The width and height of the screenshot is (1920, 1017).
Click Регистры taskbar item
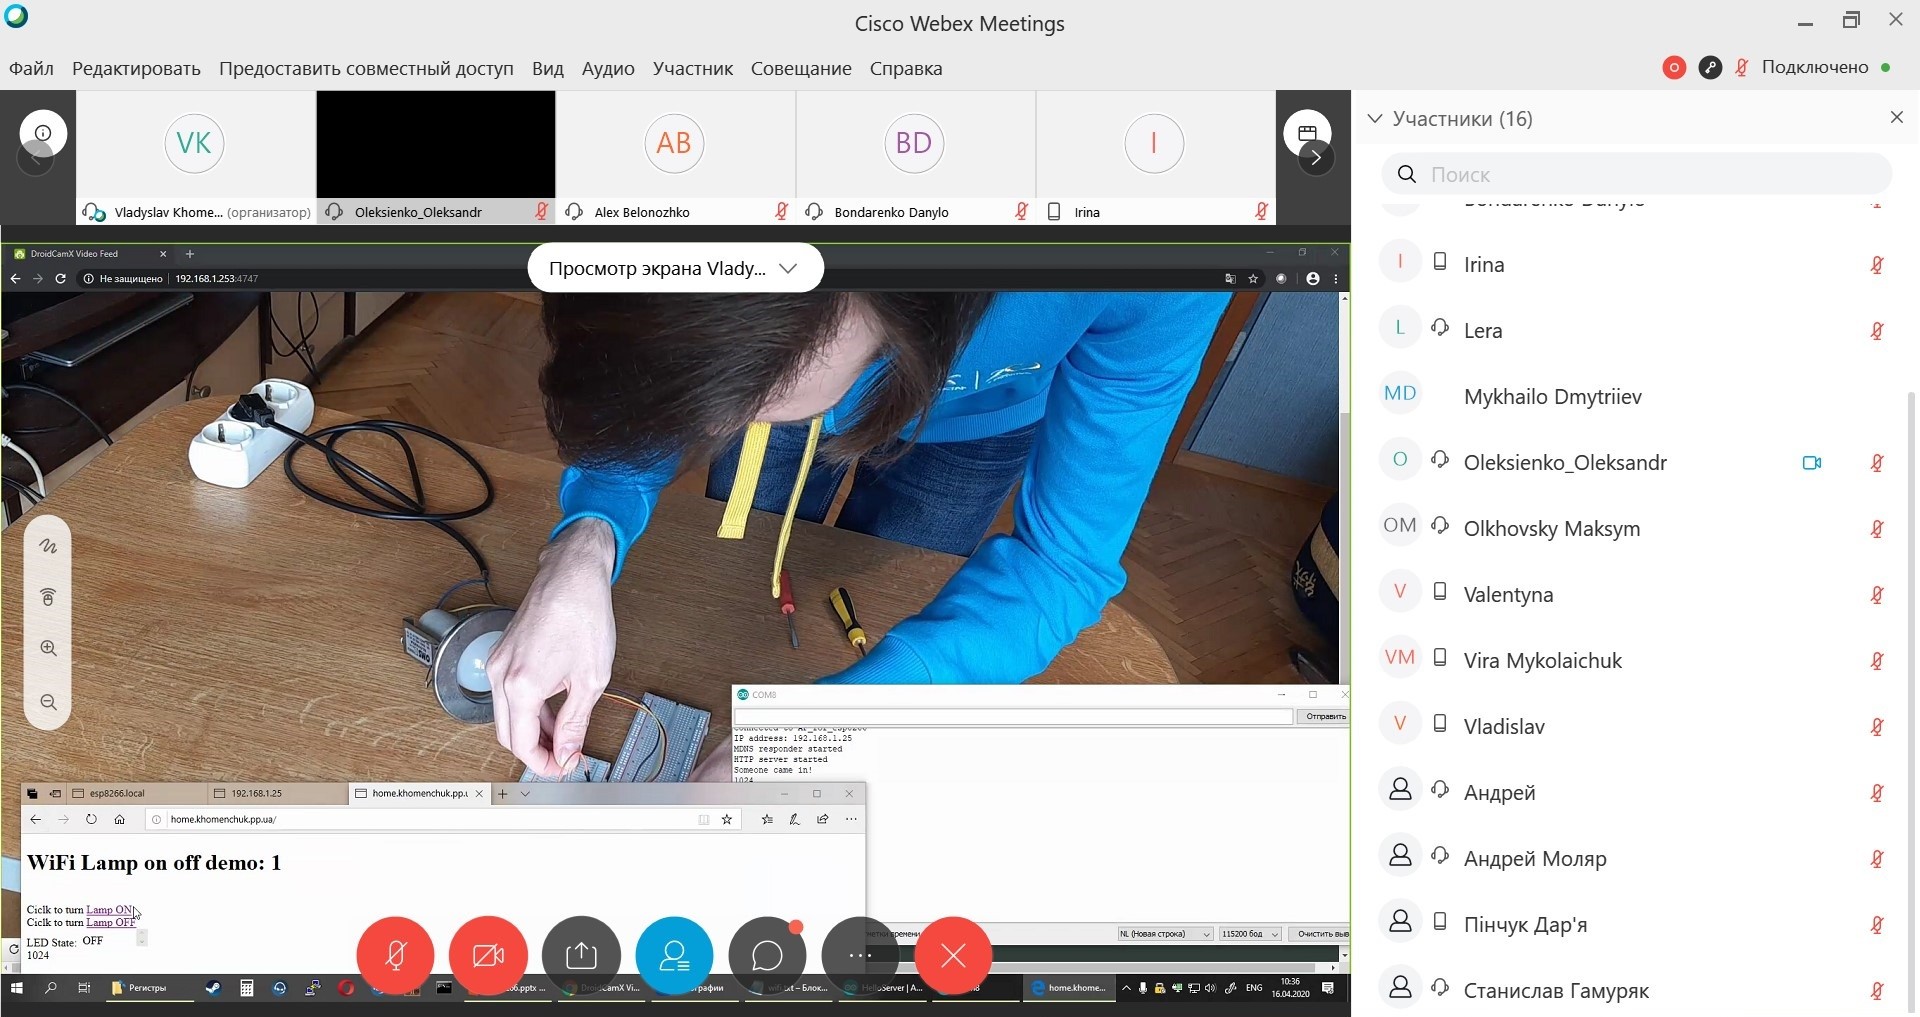[x=145, y=987]
